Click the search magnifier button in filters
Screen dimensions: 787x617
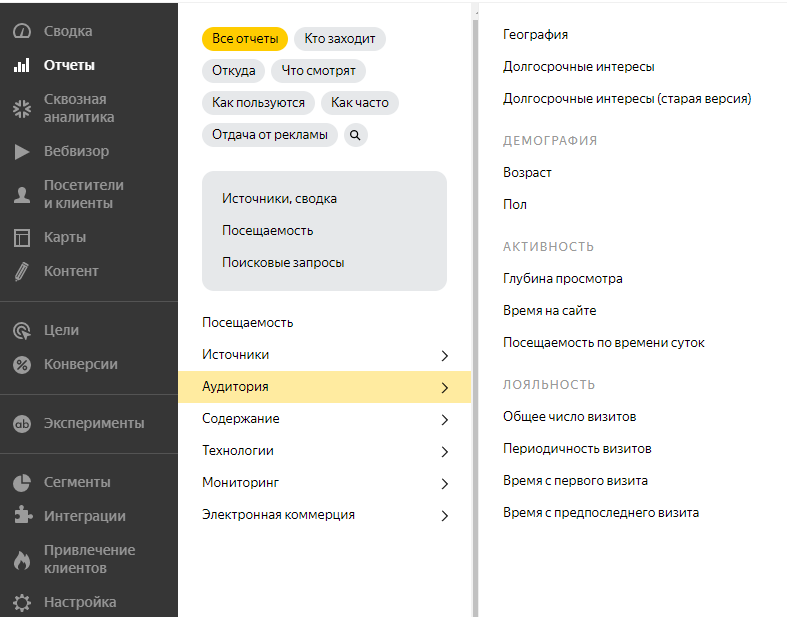point(356,135)
